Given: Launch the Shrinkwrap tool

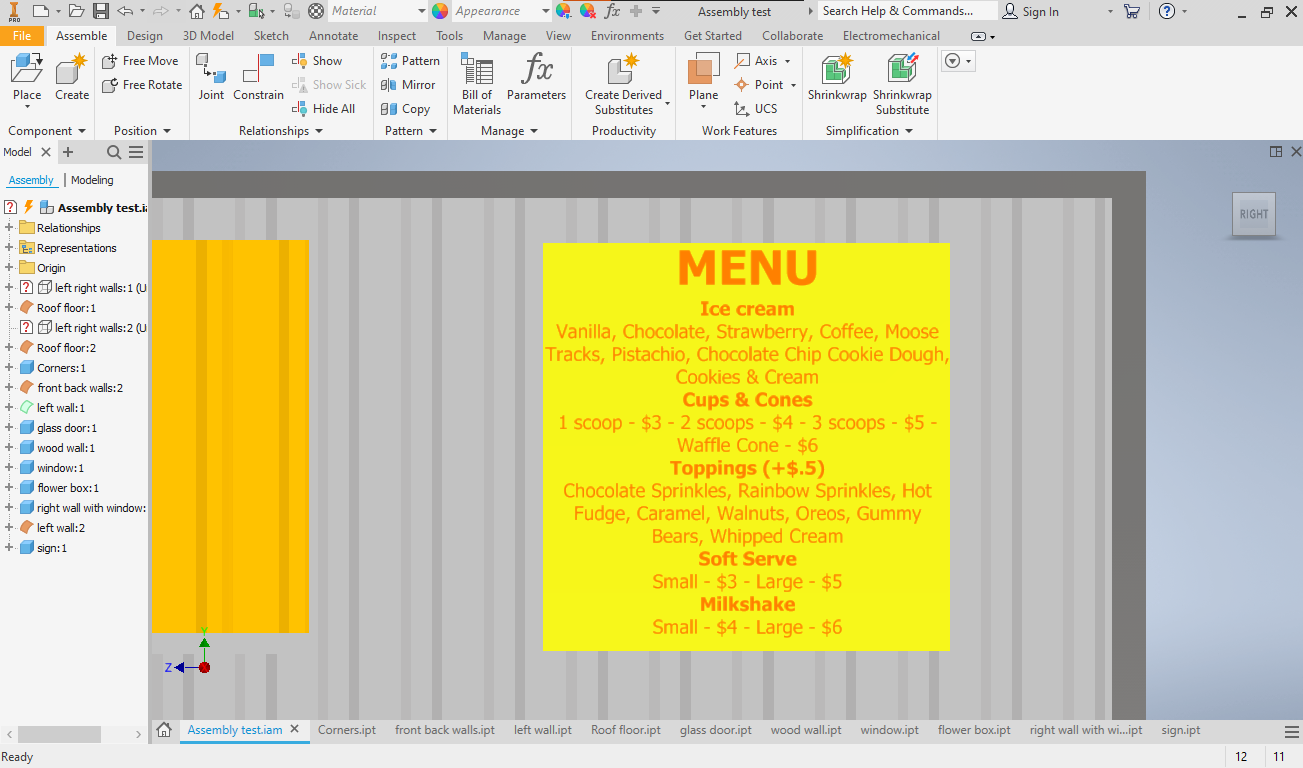Looking at the screenshot, I should coord(837,78).
